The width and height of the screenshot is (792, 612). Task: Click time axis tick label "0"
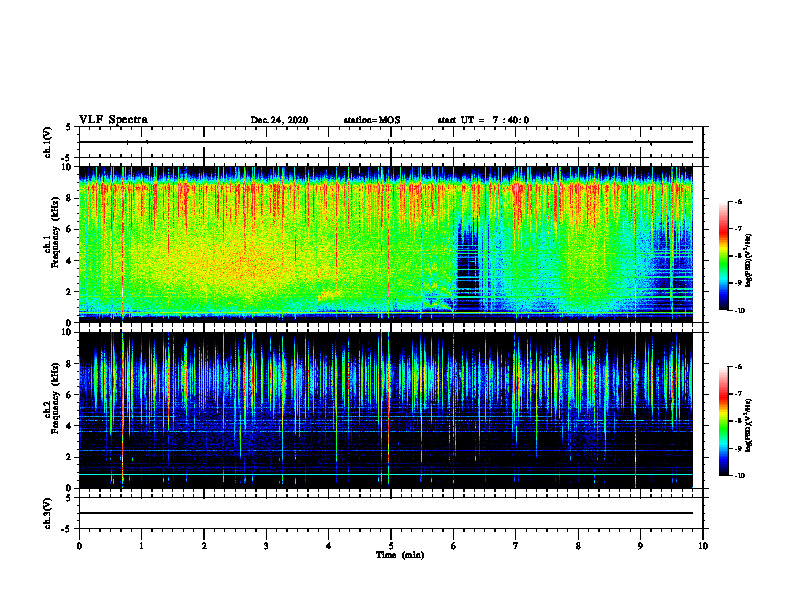point(79,546)
